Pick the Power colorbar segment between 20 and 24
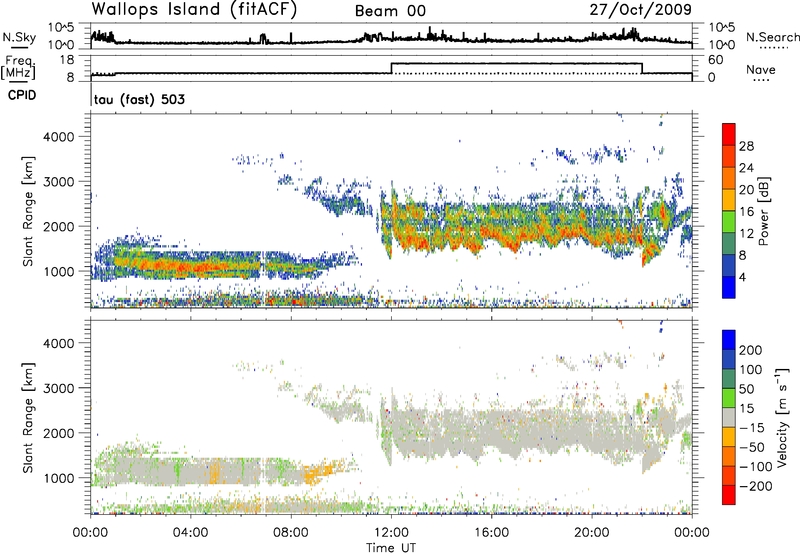This screenshot has width=800, height=554. point(729,179)
